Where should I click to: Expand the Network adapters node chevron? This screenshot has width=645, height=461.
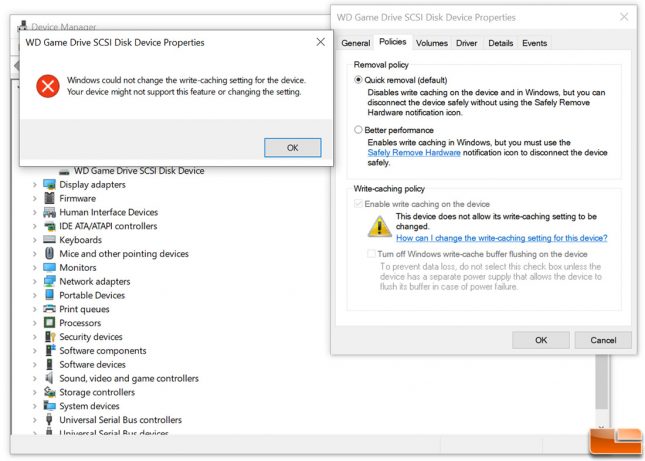35,282
